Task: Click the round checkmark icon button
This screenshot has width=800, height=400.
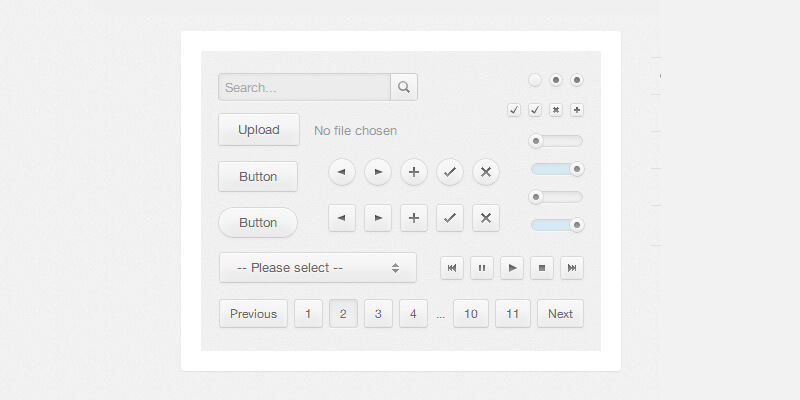Action: point(450,172)
